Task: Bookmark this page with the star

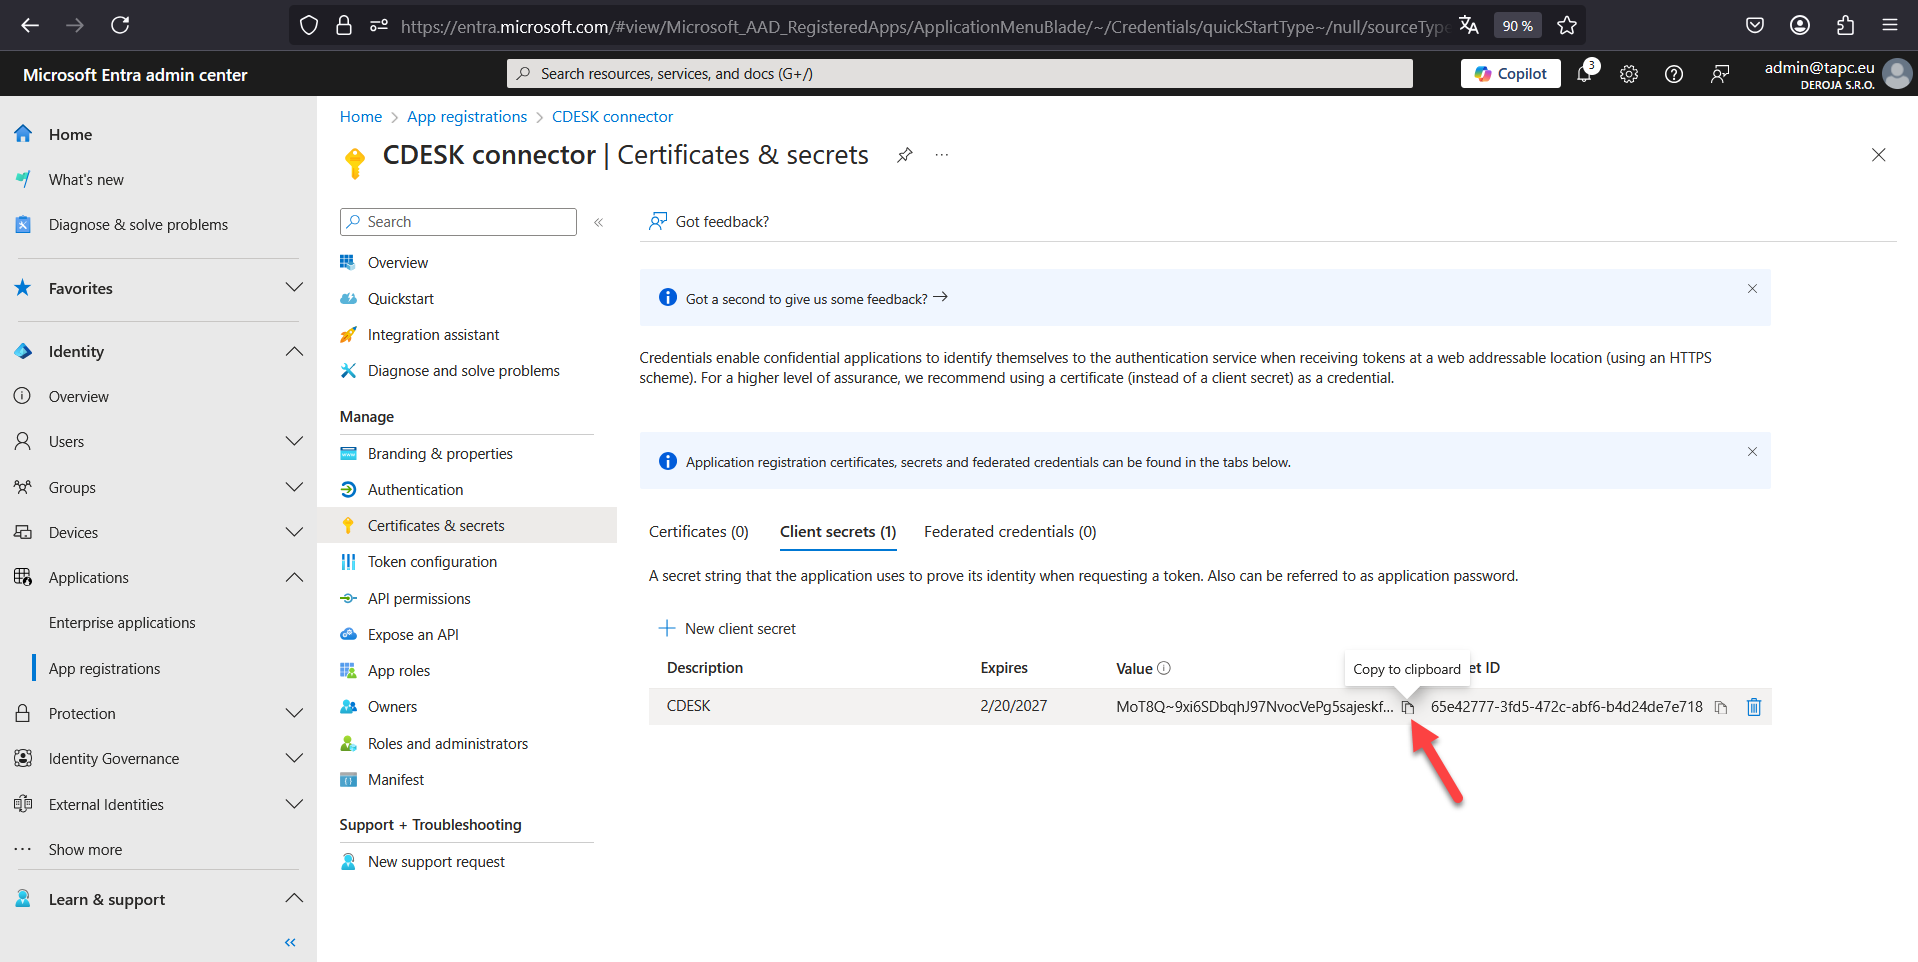Action: point(1567,25)
